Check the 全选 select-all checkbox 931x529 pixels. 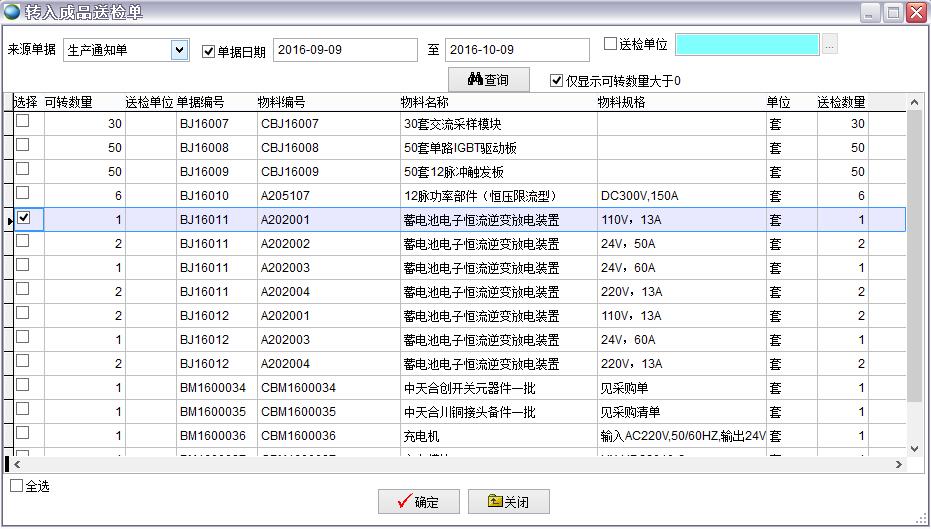coord(16,486)
